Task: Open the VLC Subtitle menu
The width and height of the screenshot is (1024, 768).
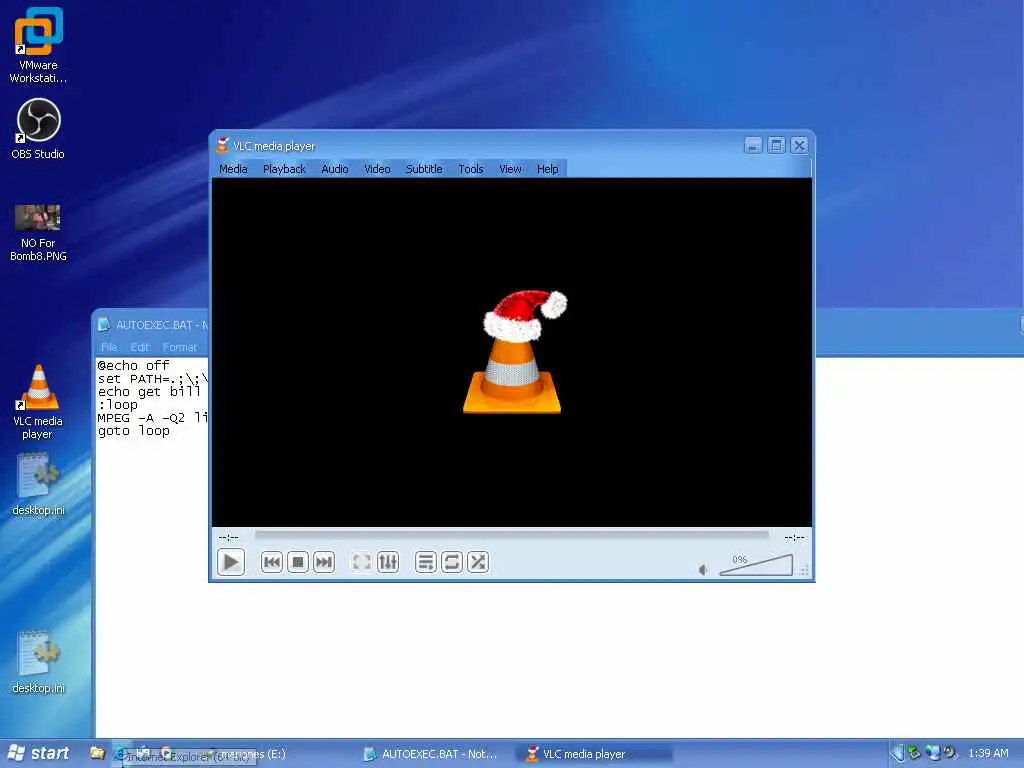Action: 424,168
